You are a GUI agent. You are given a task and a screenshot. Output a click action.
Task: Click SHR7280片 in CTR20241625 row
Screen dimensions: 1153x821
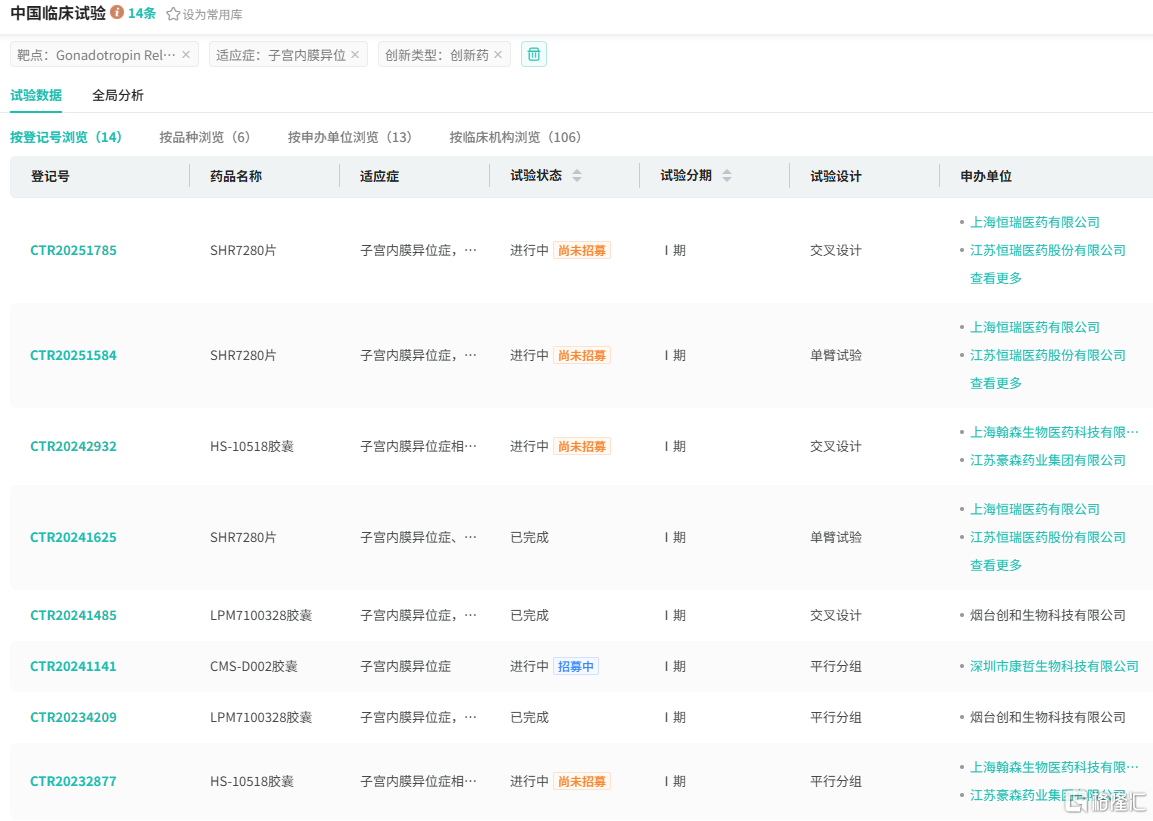click(x=243, y=538)
